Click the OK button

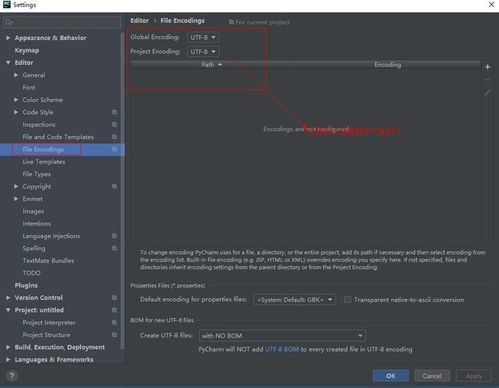pos(391,376)
